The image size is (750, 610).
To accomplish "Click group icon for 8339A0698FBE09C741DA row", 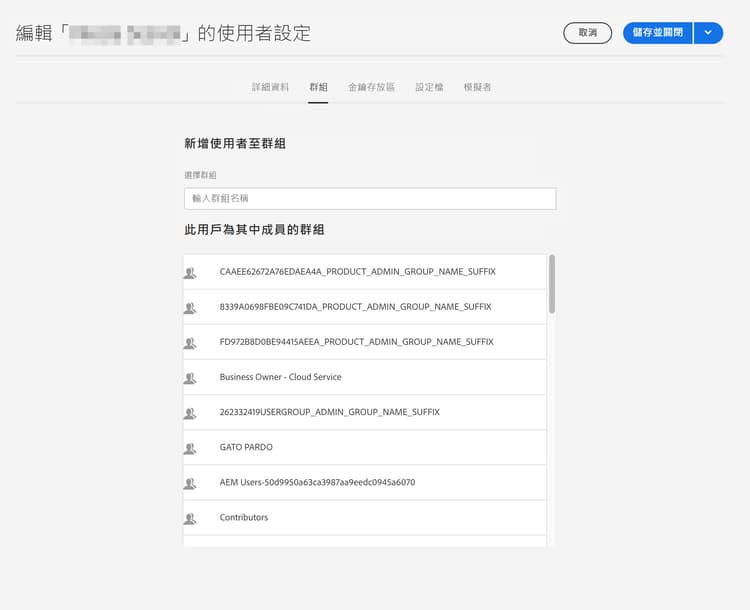I will pyautogui.click(x=190, y=308).
